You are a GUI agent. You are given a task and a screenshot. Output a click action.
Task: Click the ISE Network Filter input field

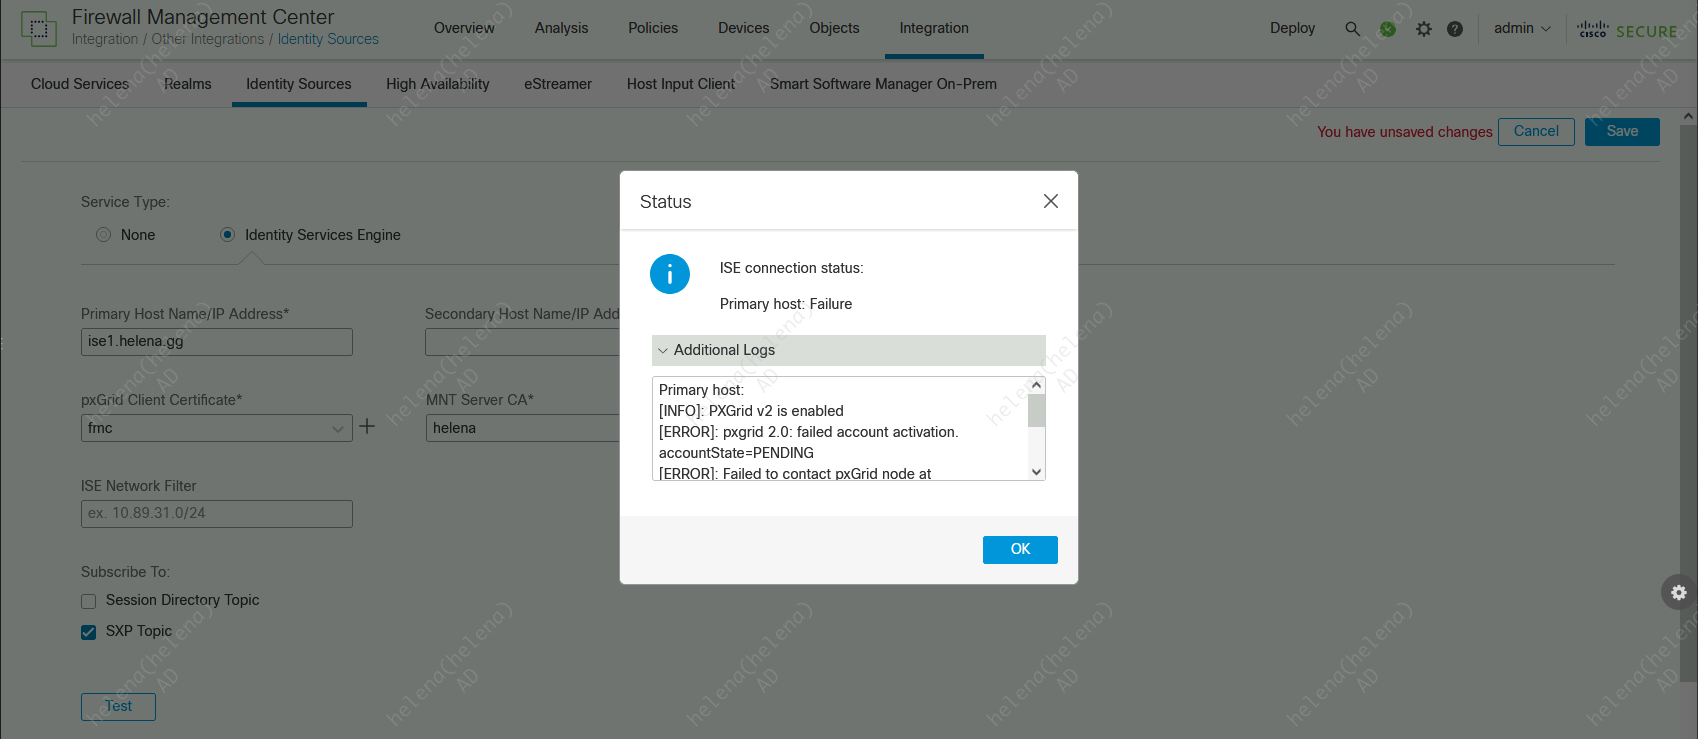[216, 514]
